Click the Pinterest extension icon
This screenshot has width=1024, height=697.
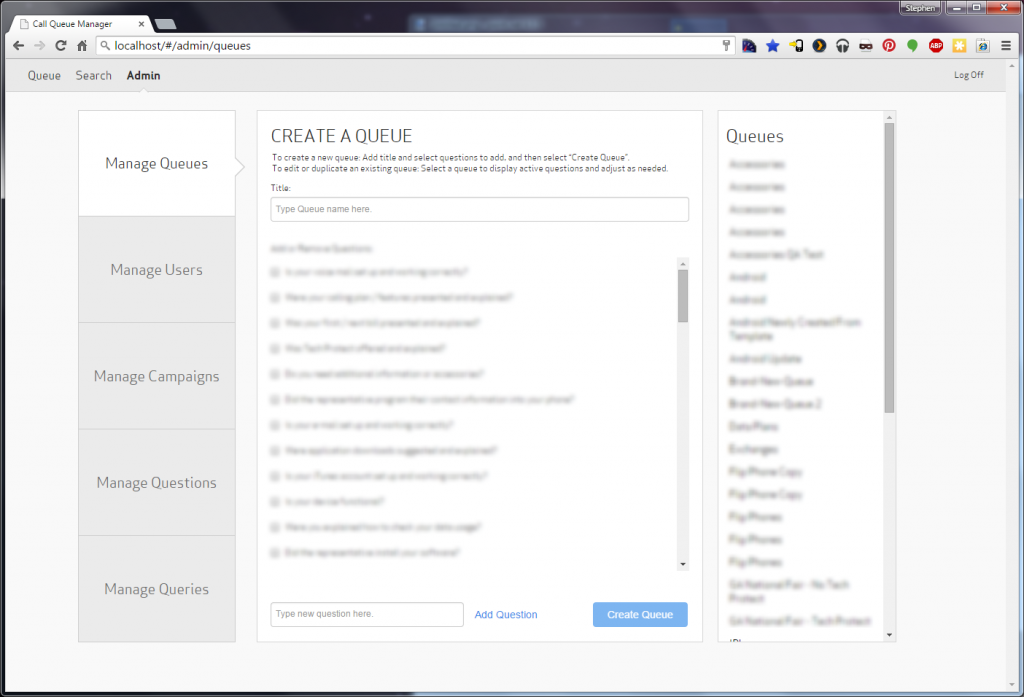pos(889,45)
